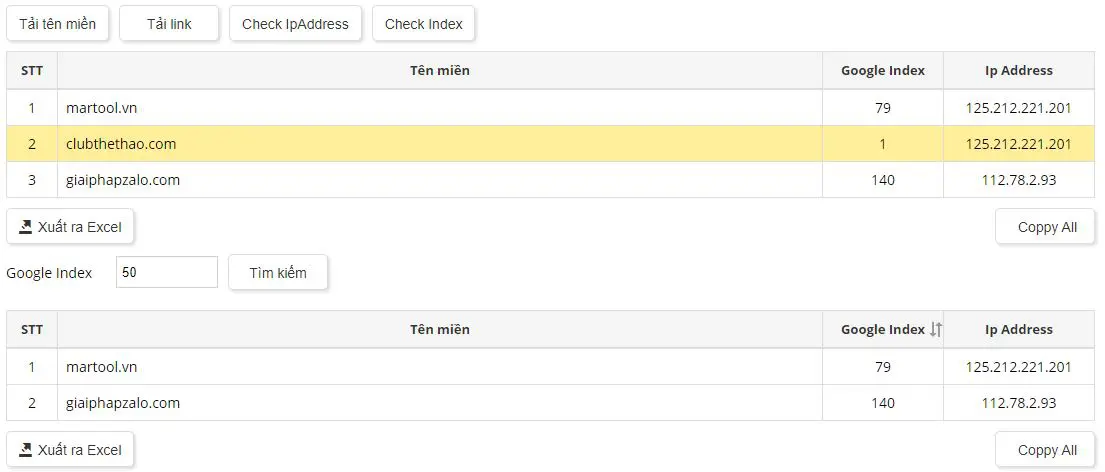Click the export icon in the top Xuất ra Excel button
Screen dimensions: 1105x472
click(25, 227)
